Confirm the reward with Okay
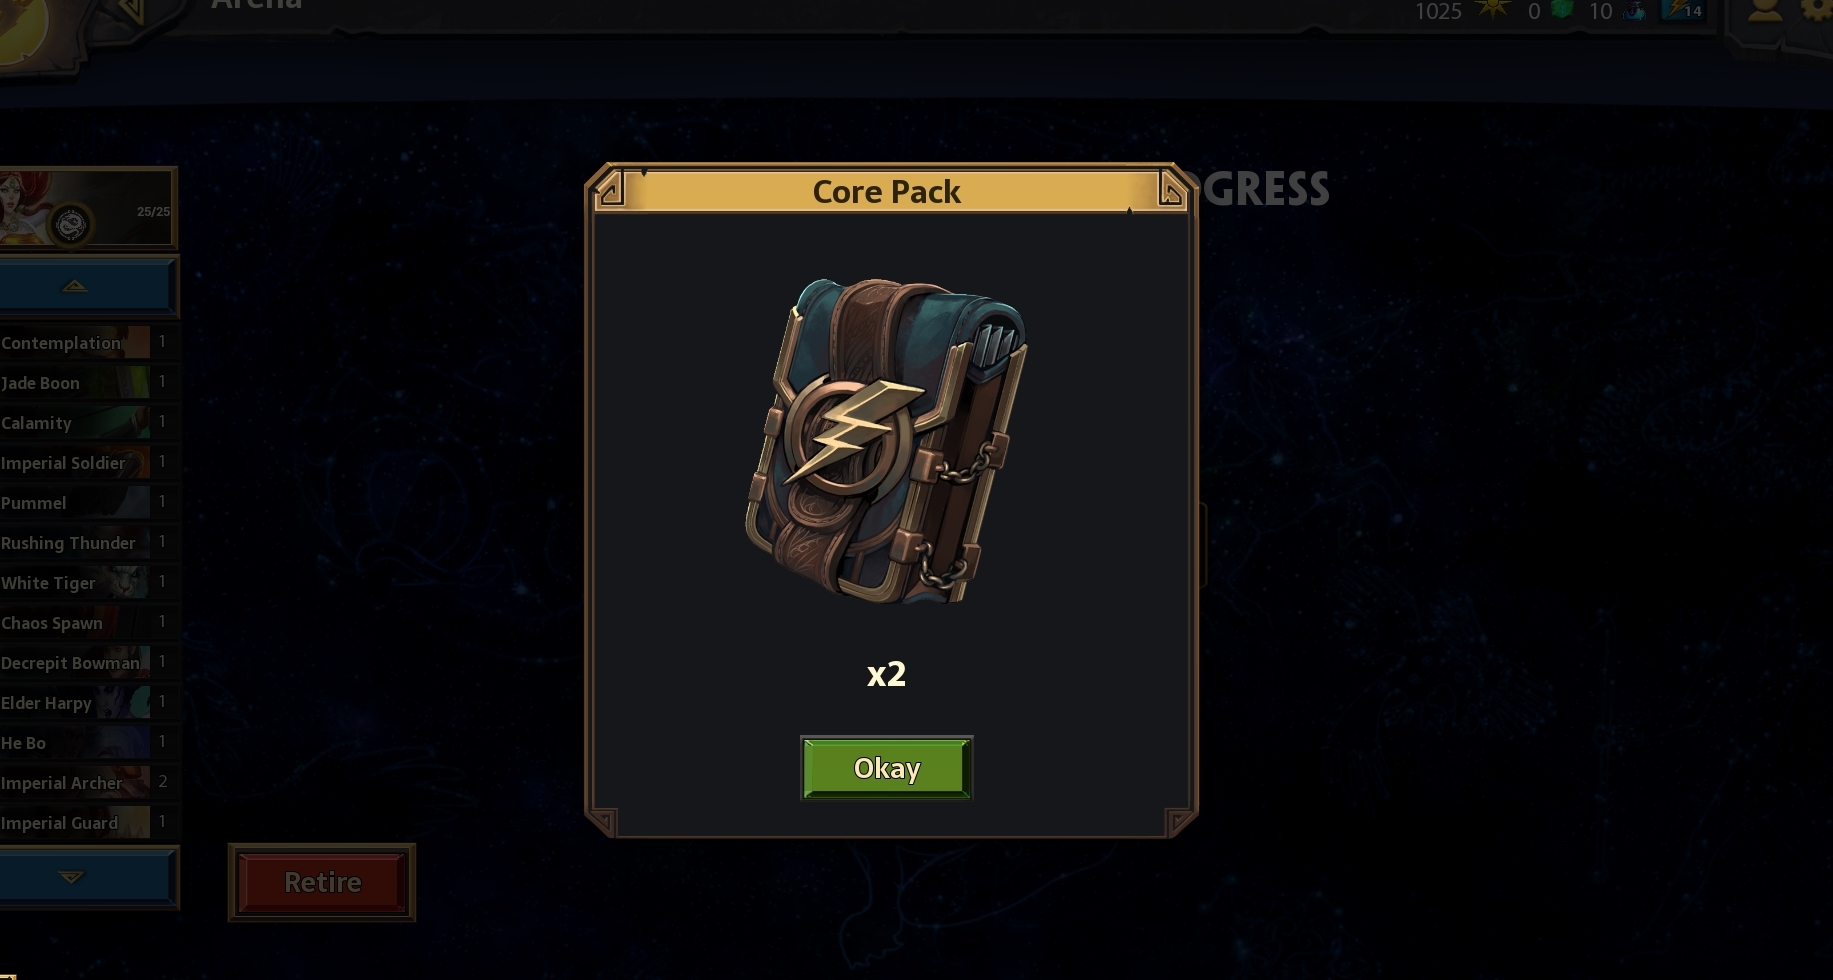 (x=886, y=768)
